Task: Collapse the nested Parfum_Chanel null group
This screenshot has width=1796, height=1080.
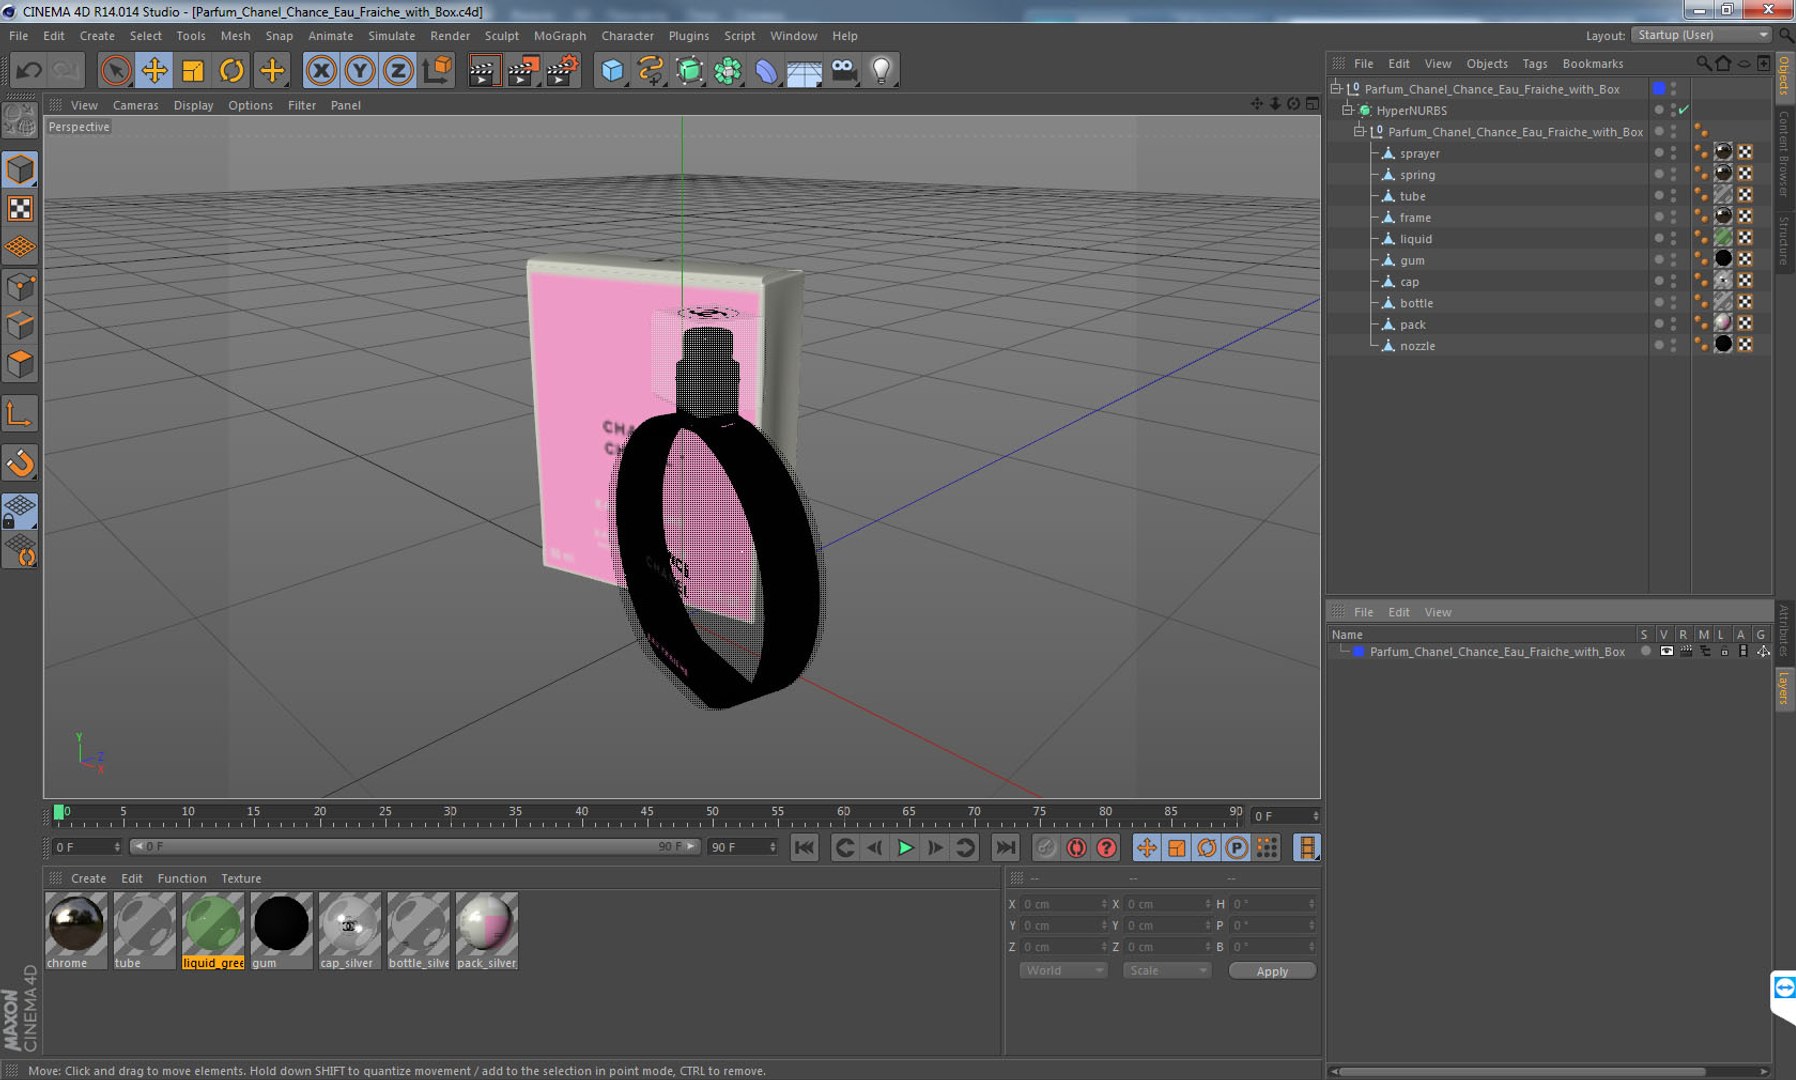Action: (1359, 132)
